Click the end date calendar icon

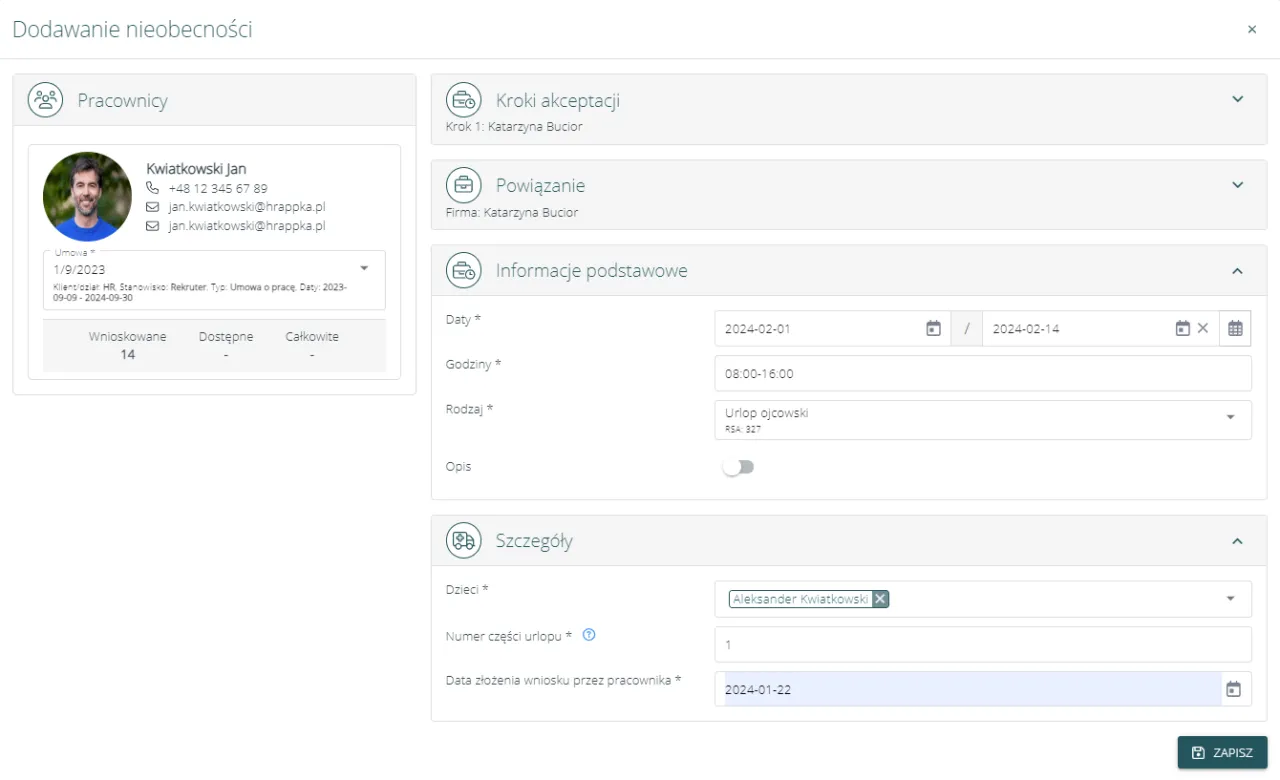1182,328
